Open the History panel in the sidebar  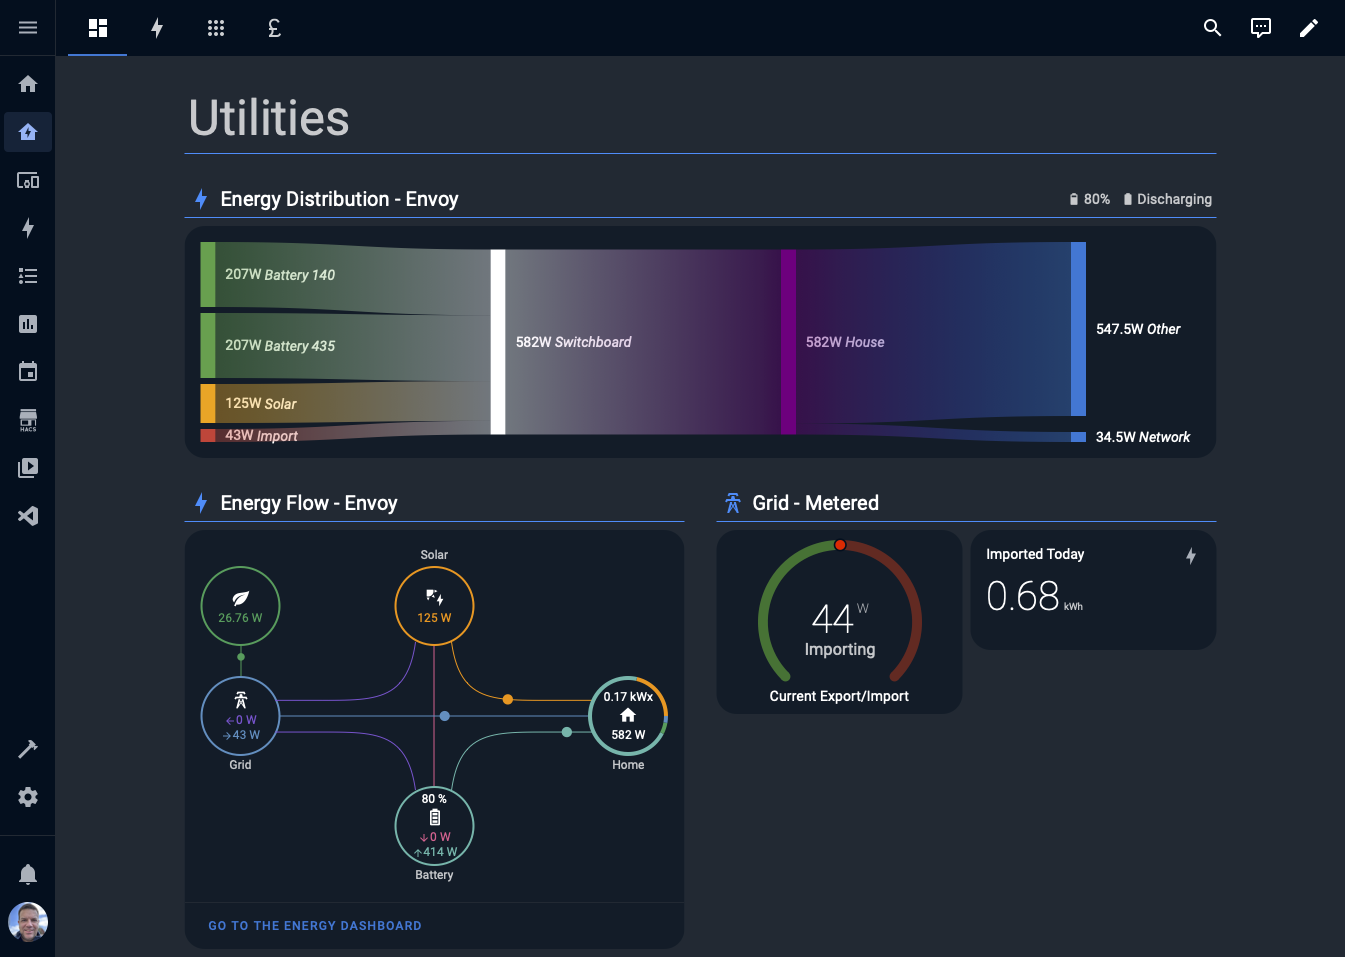click(x=27, y=324)
